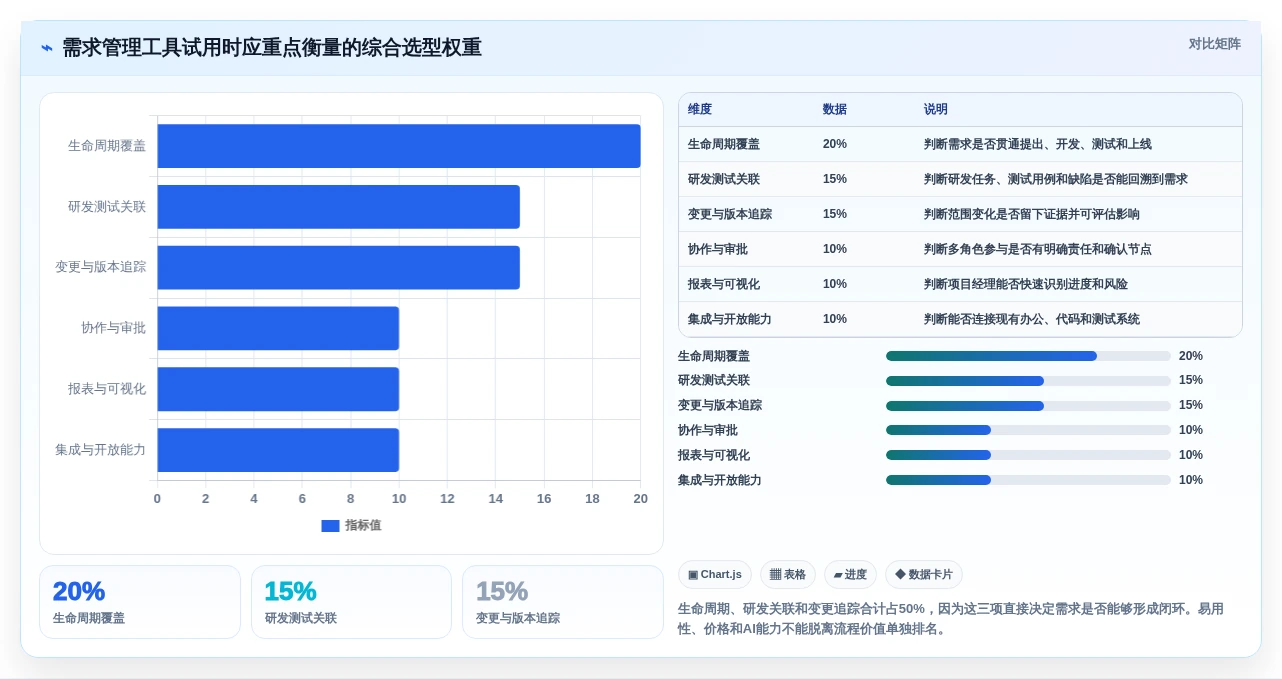Click the 协作与审批 10% progress bar
1282x679 pixels.
(1028, 431)
